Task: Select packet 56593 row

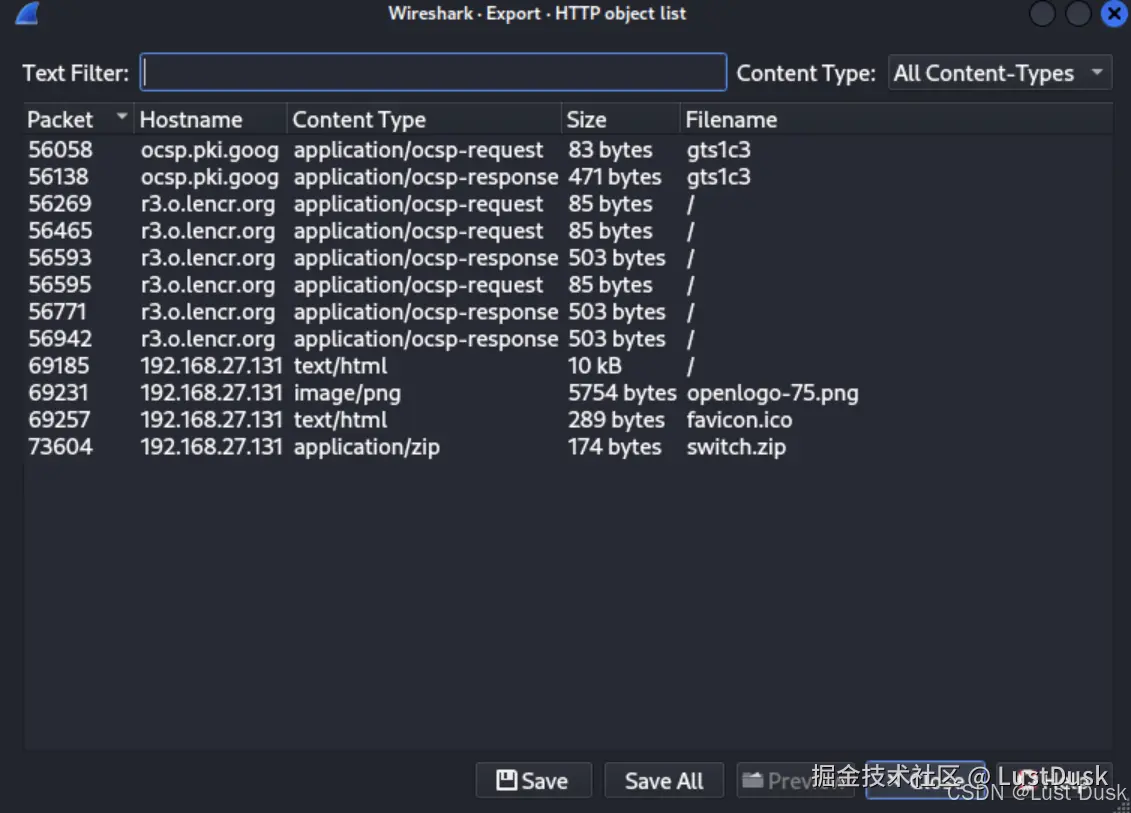Action: tap(568, 258)
